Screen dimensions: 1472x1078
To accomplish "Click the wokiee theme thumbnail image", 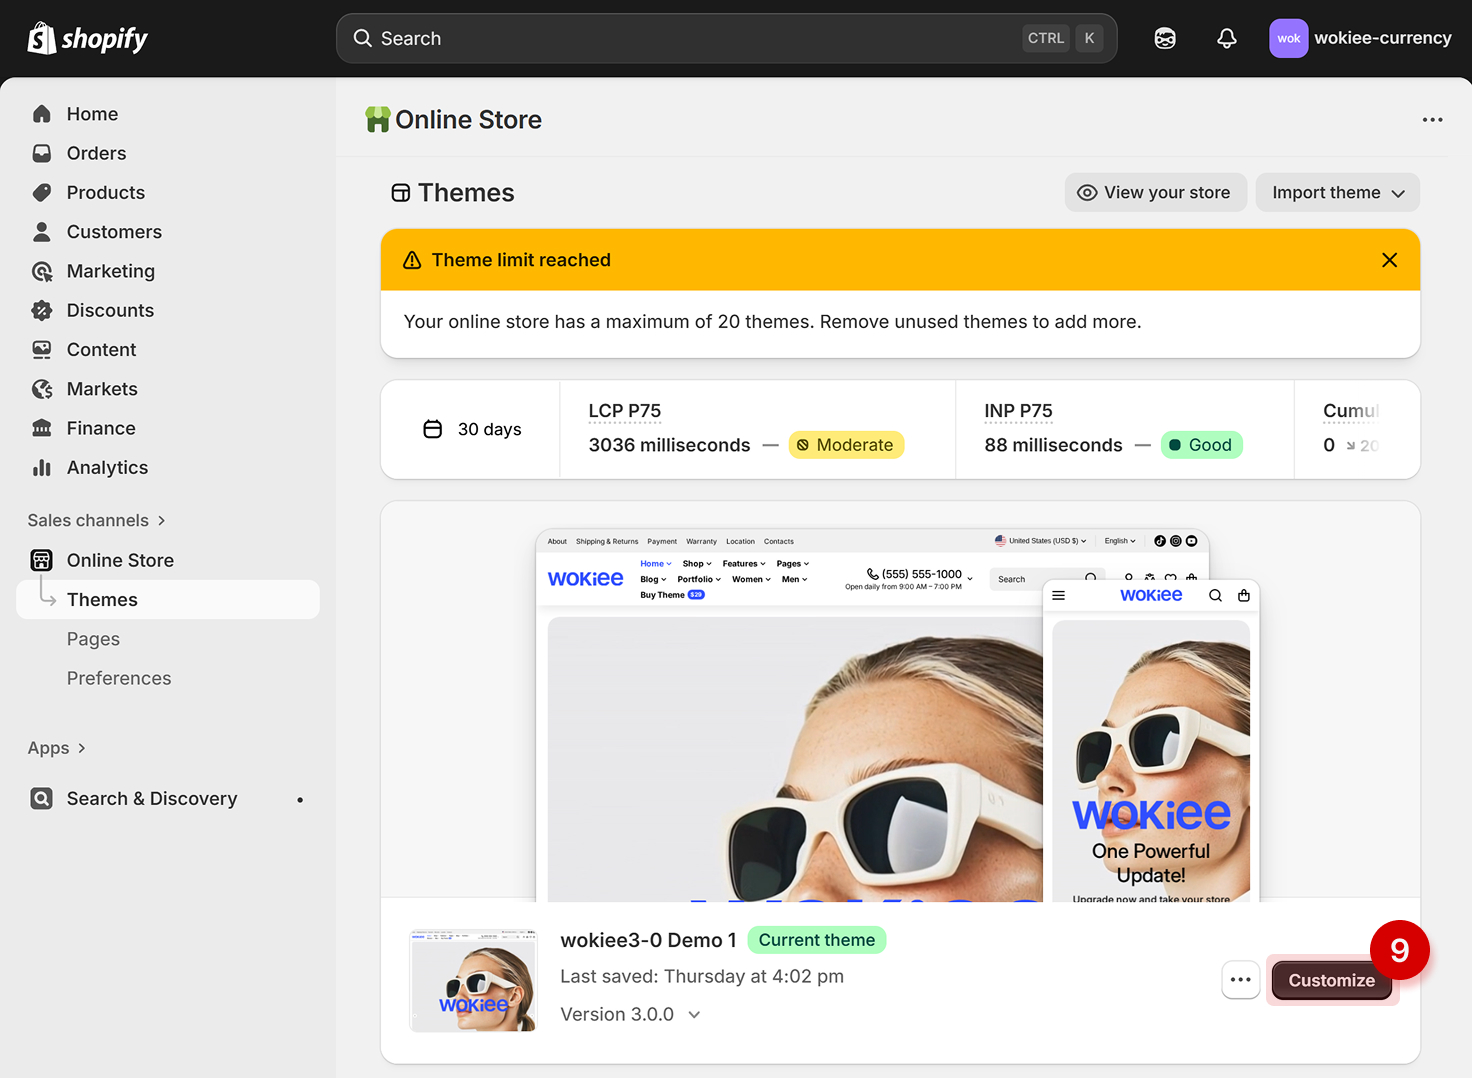I will (473, 980).
